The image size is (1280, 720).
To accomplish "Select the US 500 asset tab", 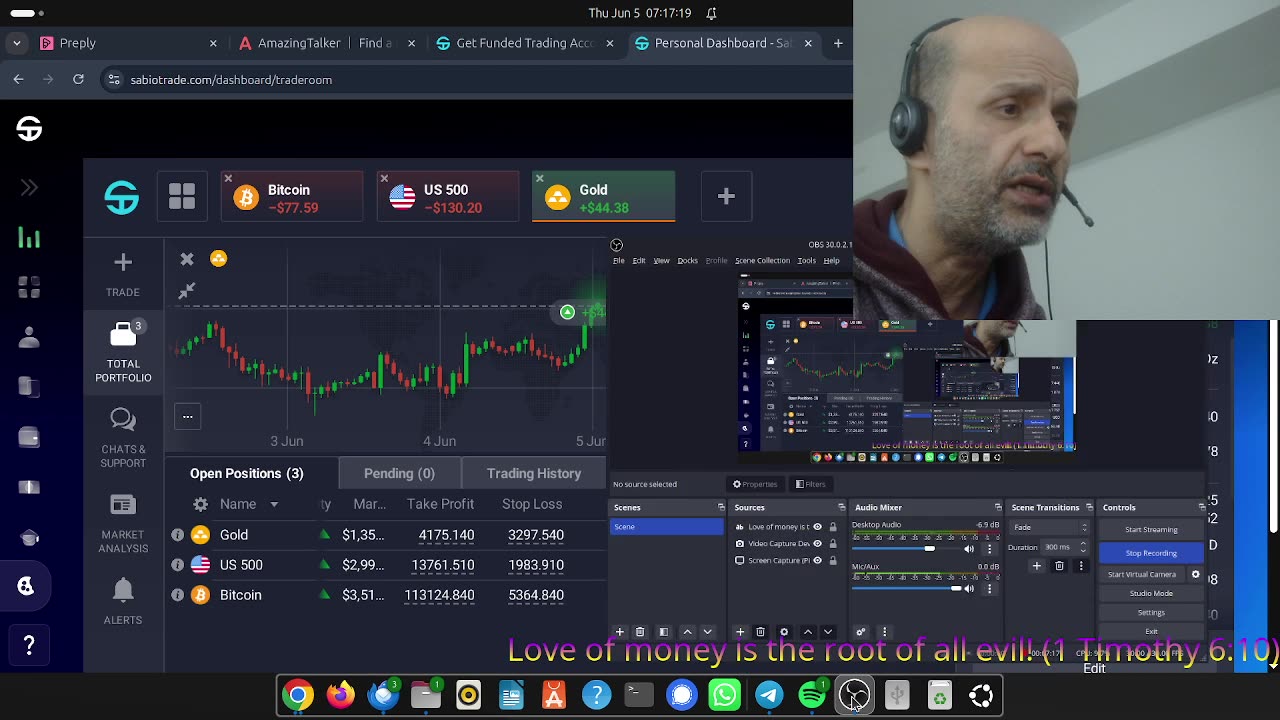I will [448, 197].
